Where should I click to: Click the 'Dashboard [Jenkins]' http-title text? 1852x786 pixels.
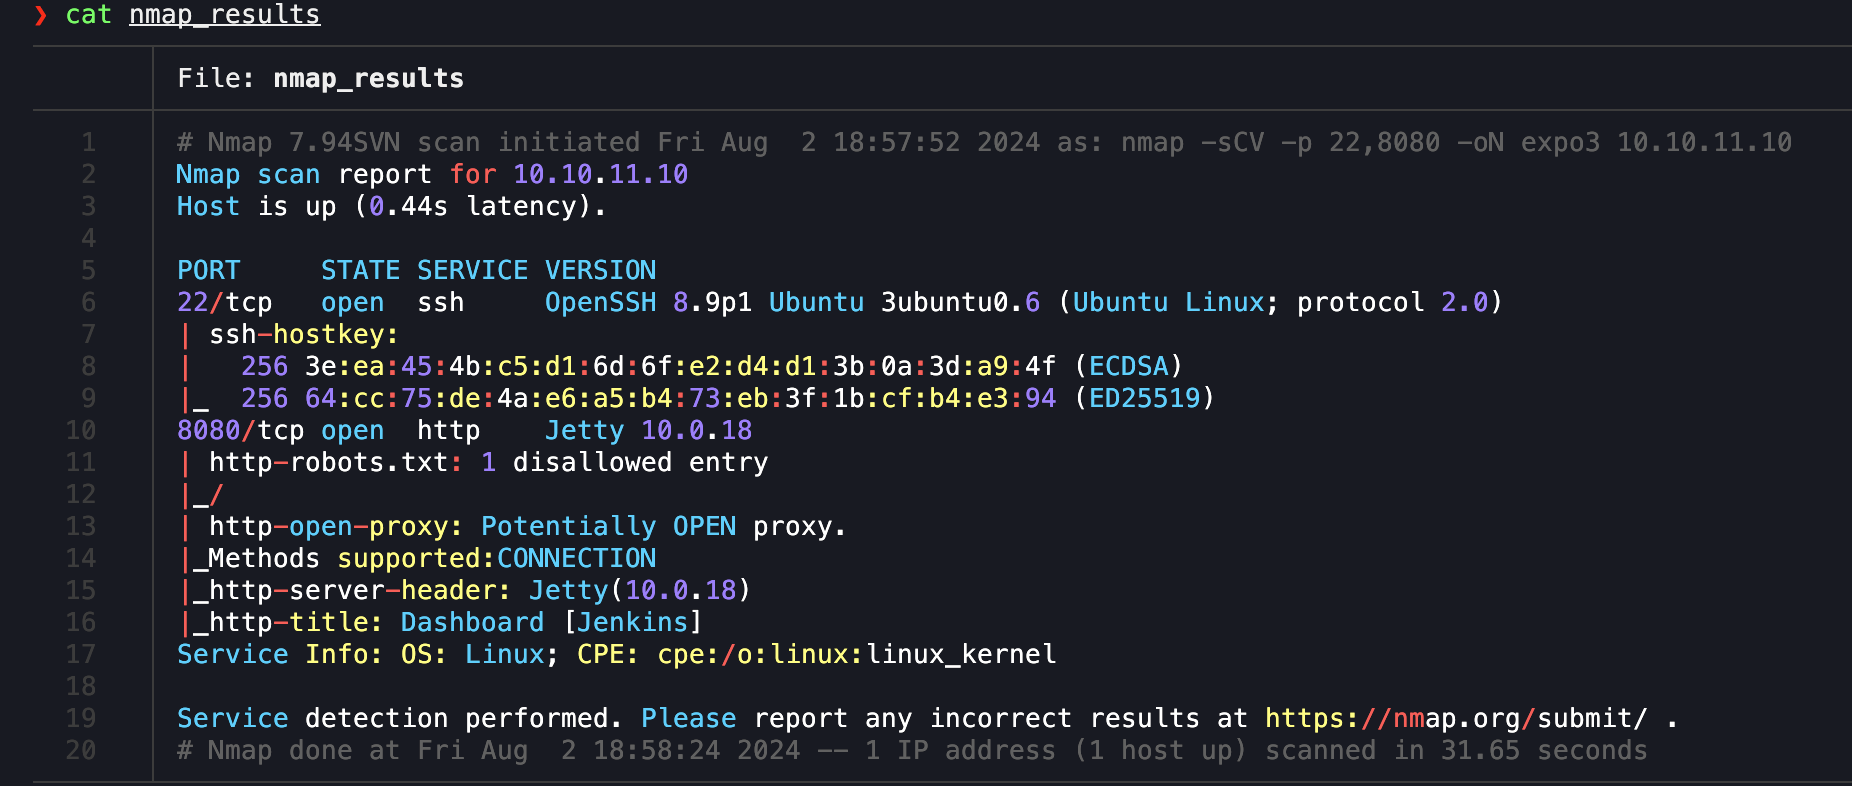coord(551,623)
